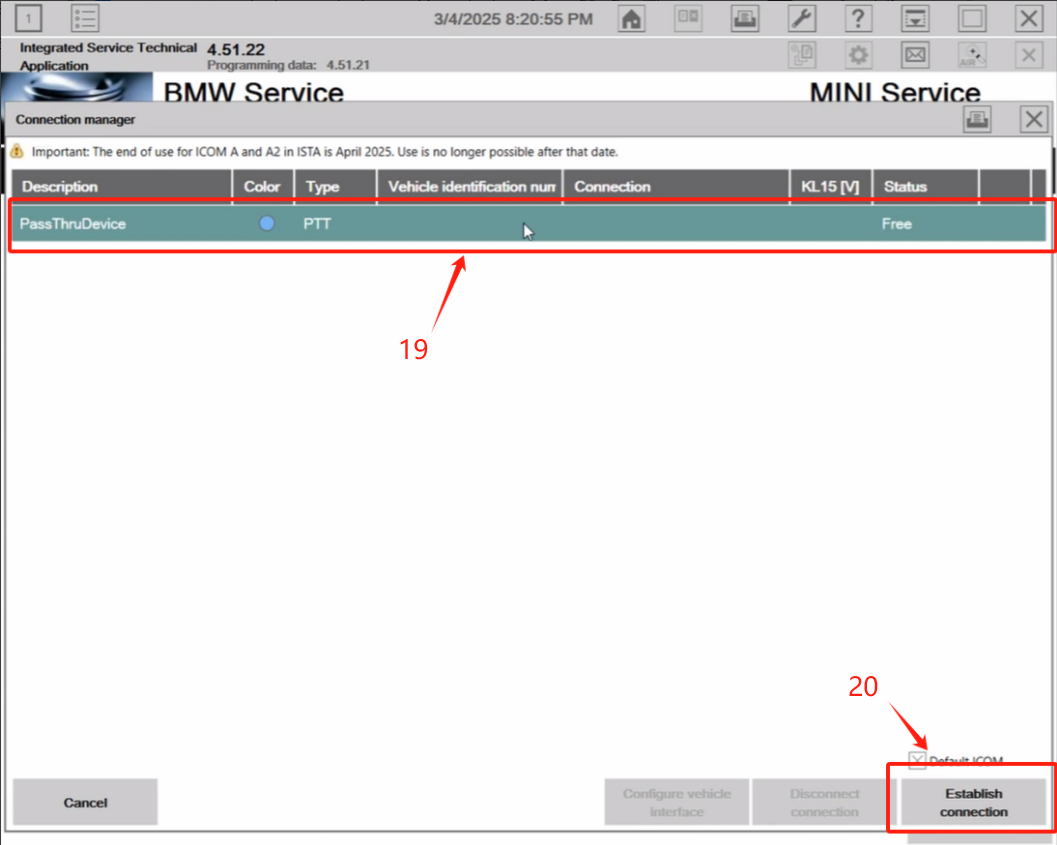Screen dimensions: 1057x845
Task: Click the operations list icon
Action: pos(85,18)
